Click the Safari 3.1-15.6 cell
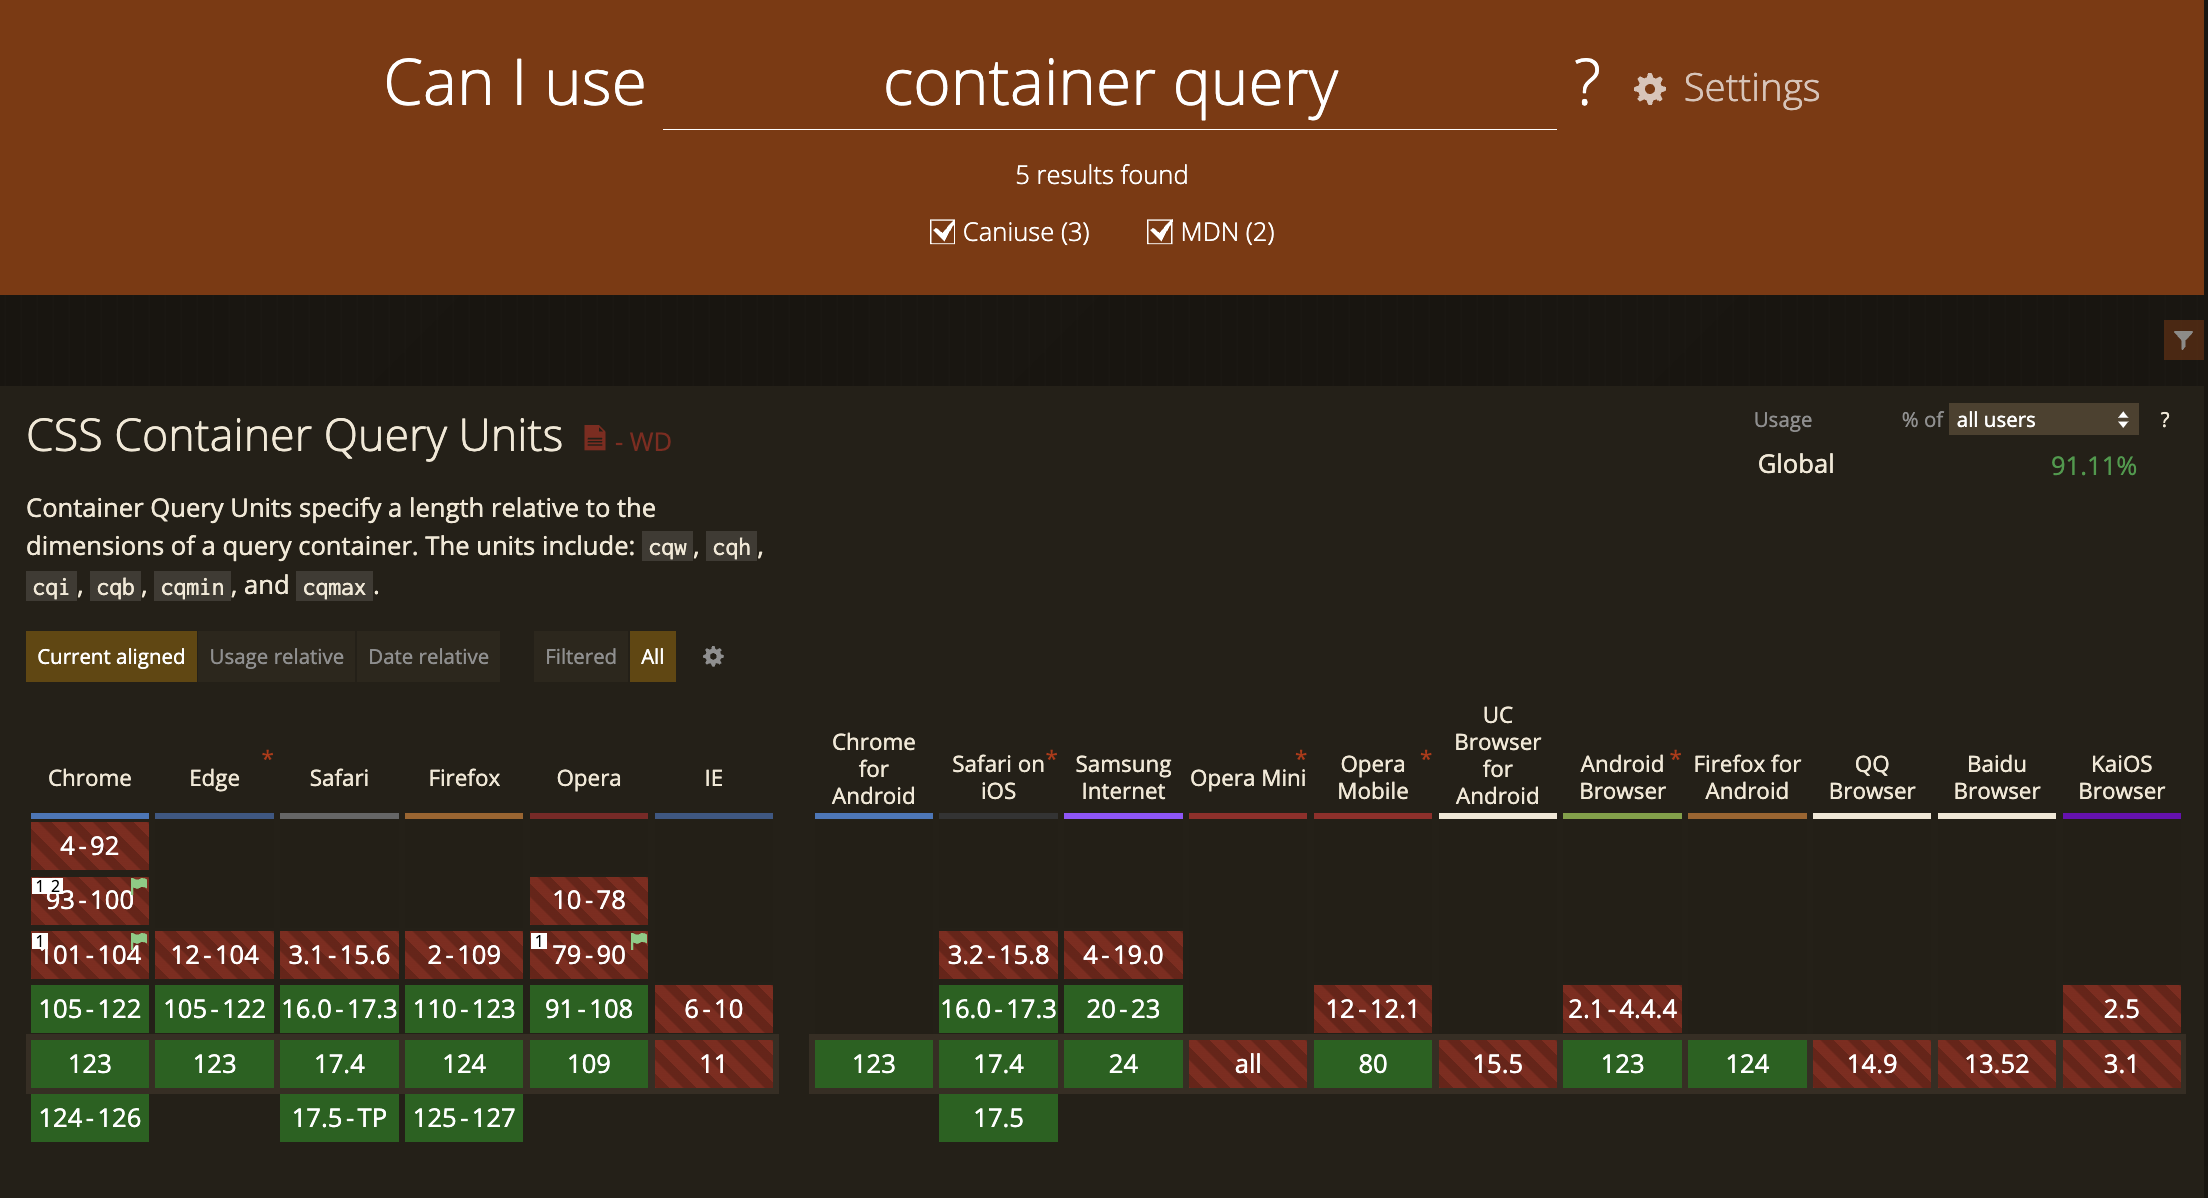 (339, 955)
